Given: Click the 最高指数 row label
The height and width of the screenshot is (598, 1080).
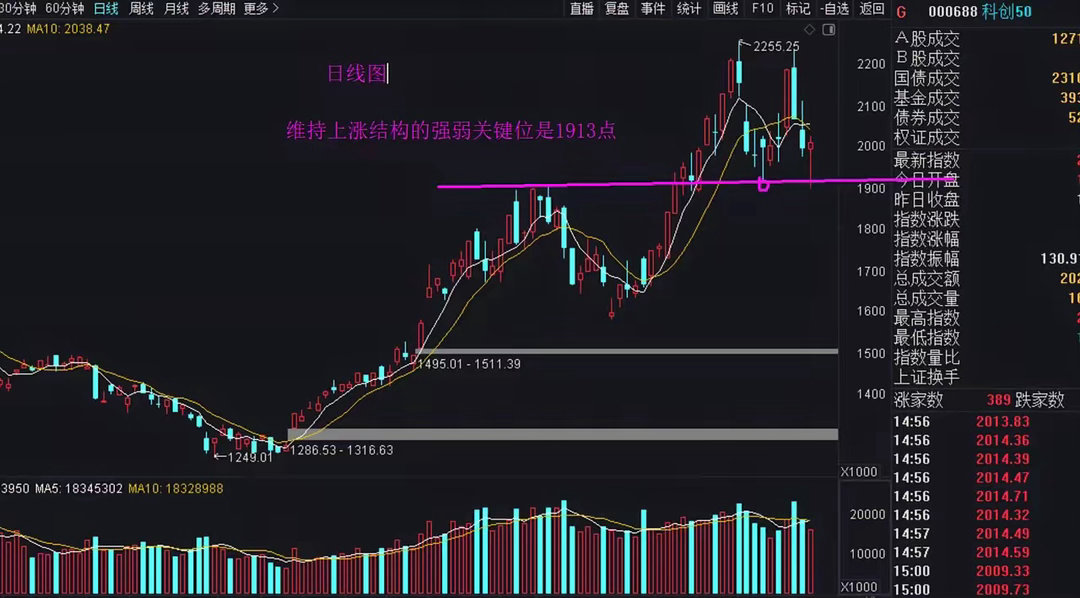Looking at the screenshot, I should (x=926, y=318).
